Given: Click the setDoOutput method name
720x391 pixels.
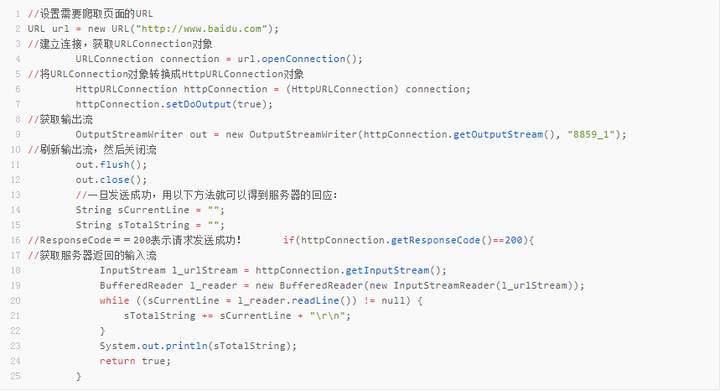Looking at the screenshot, I should (x=198, y=105).
